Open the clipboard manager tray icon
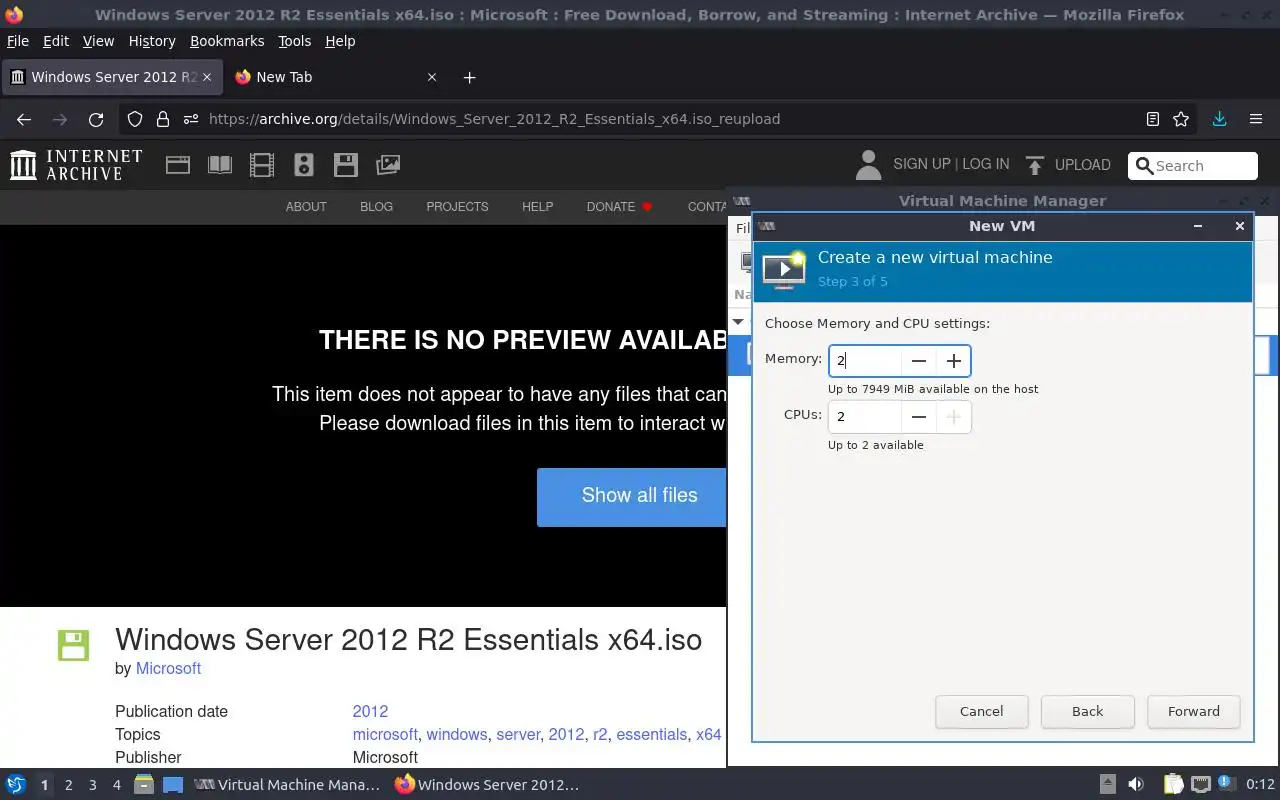Image resolution: width=1280 pixels, height=800 pixels. tap(1173, 785)
